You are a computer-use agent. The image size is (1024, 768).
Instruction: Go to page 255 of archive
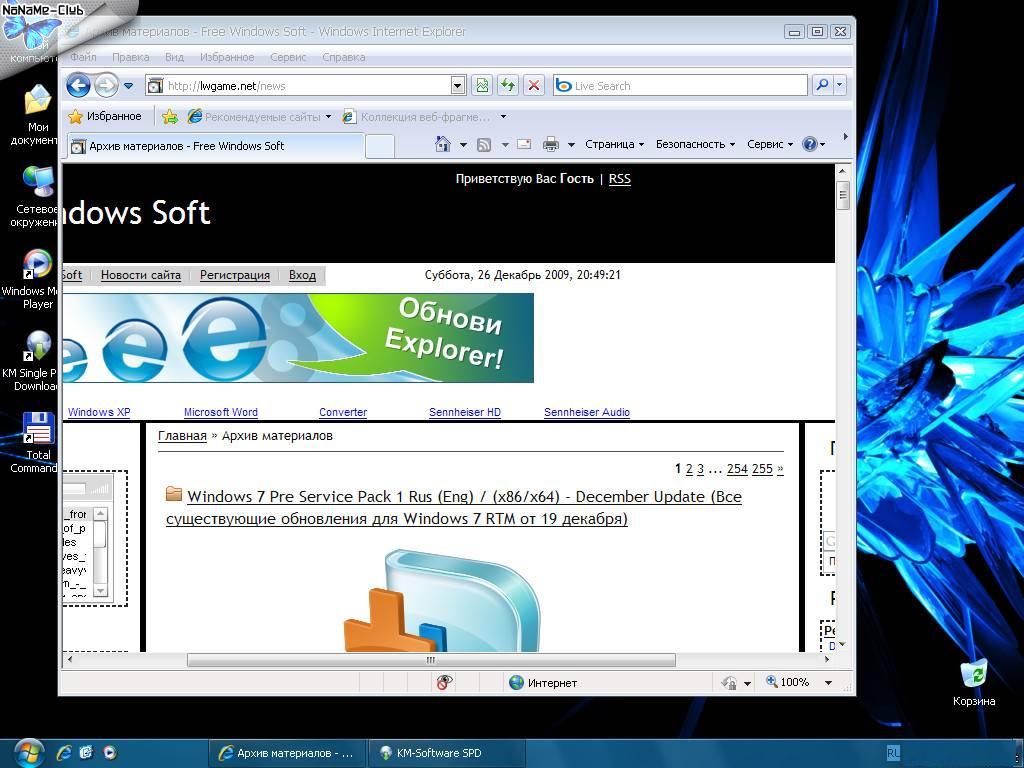762,469
